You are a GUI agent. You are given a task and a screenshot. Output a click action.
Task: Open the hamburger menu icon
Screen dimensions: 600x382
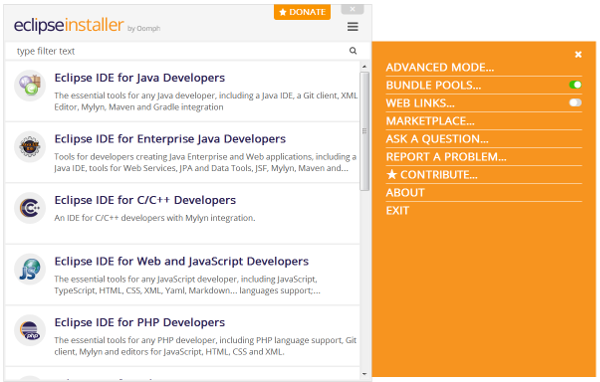tap(352, 26)
